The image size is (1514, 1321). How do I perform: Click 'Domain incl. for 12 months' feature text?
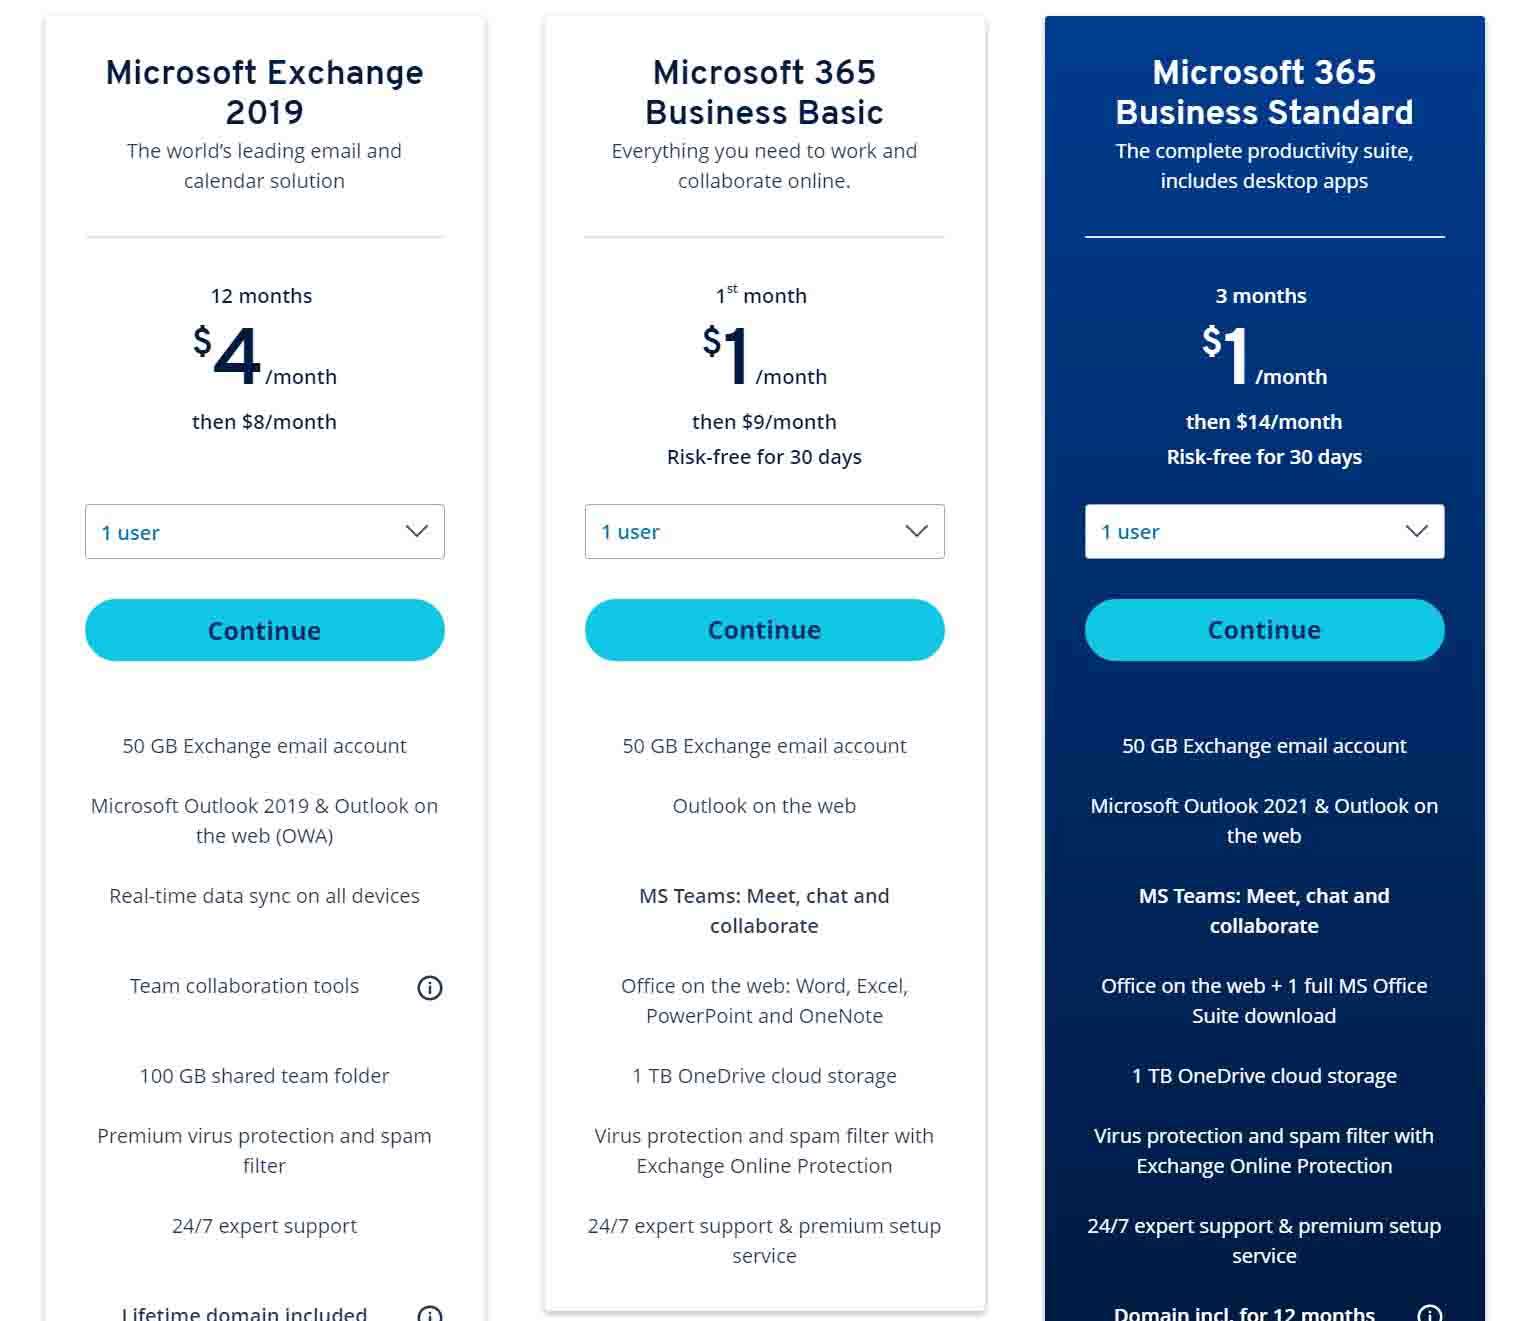point(1244,1313)
